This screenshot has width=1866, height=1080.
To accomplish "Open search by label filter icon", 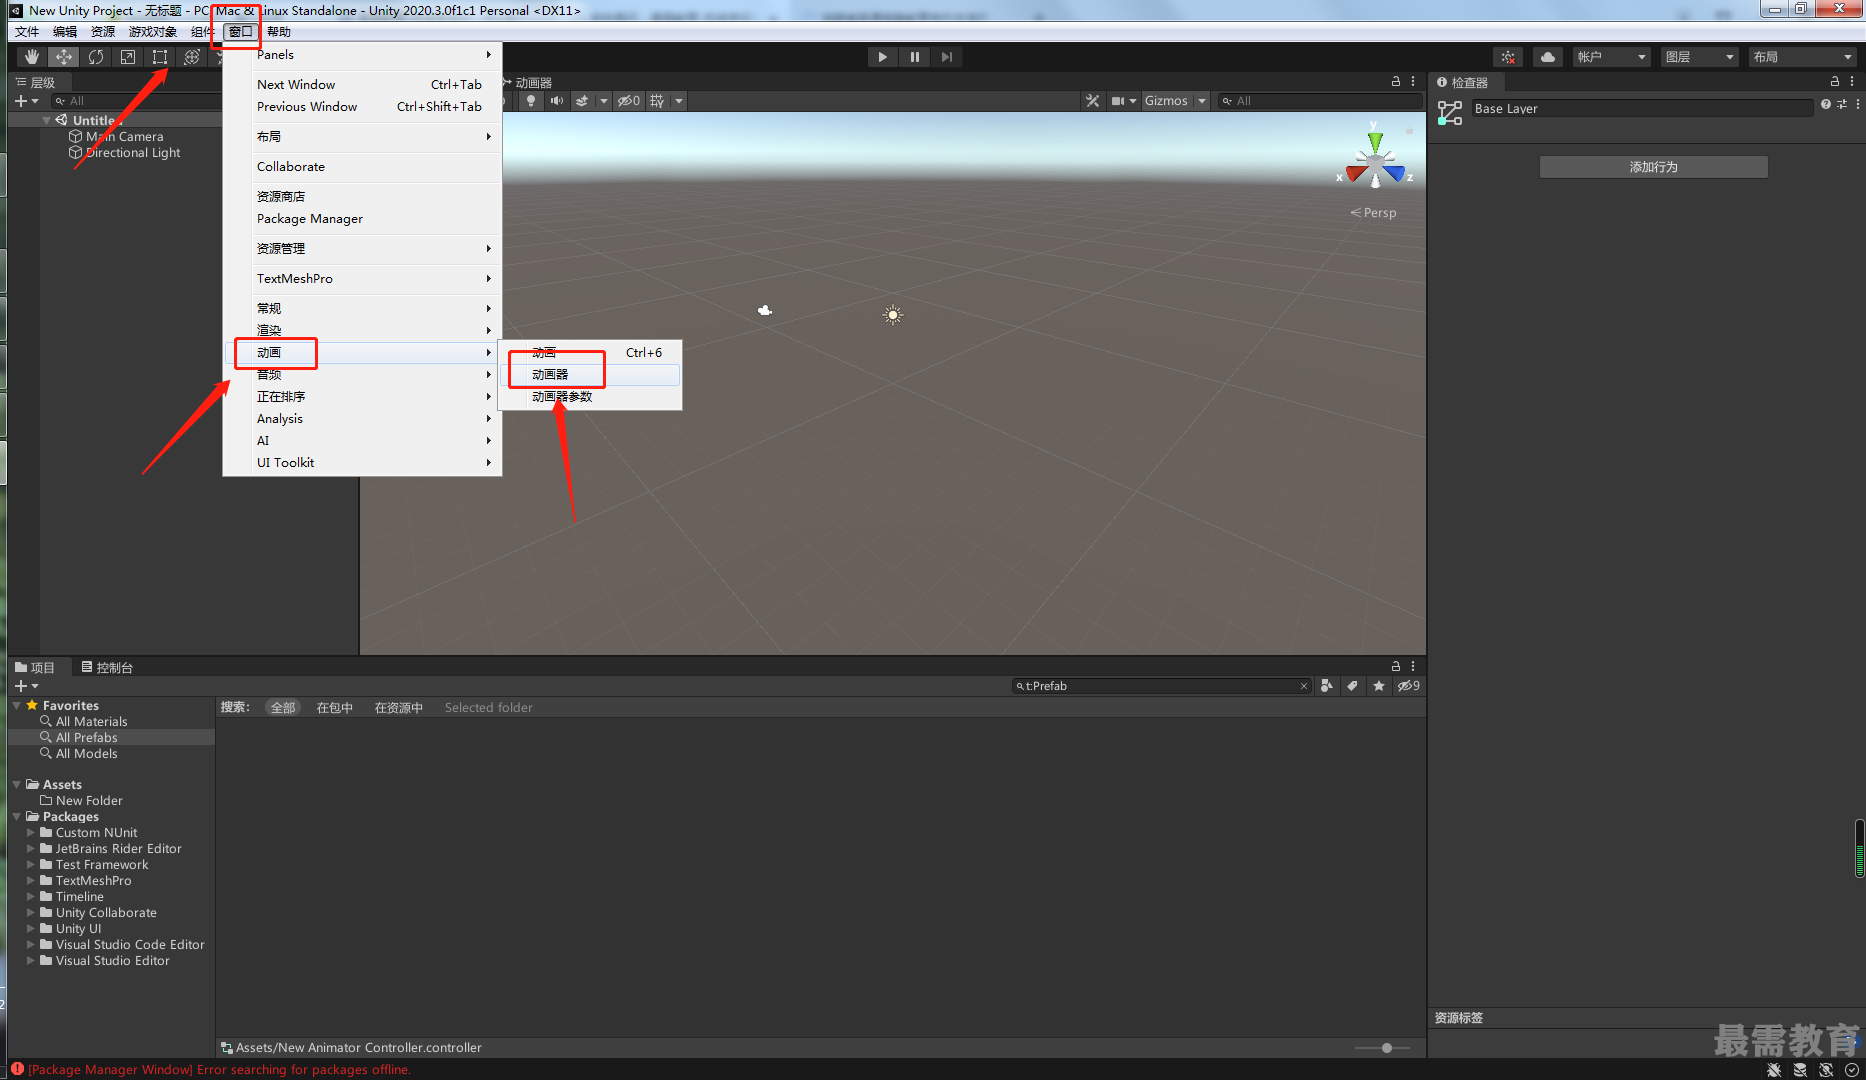I will (1352, 686).
